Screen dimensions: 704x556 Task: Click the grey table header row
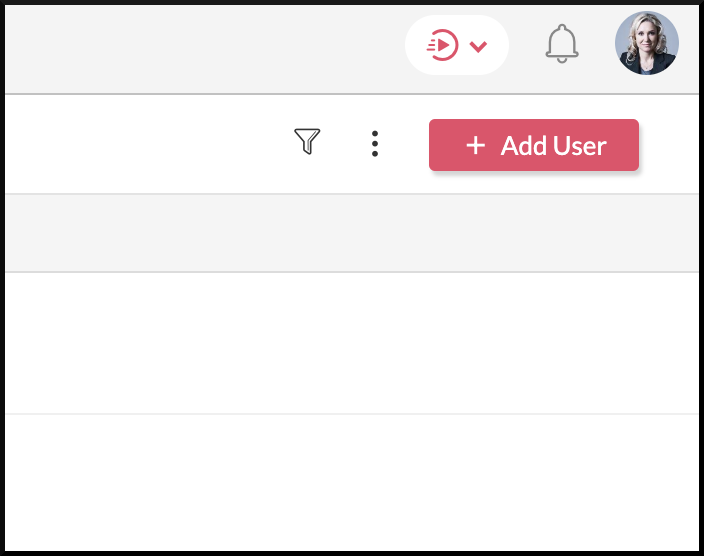(350, 233)
